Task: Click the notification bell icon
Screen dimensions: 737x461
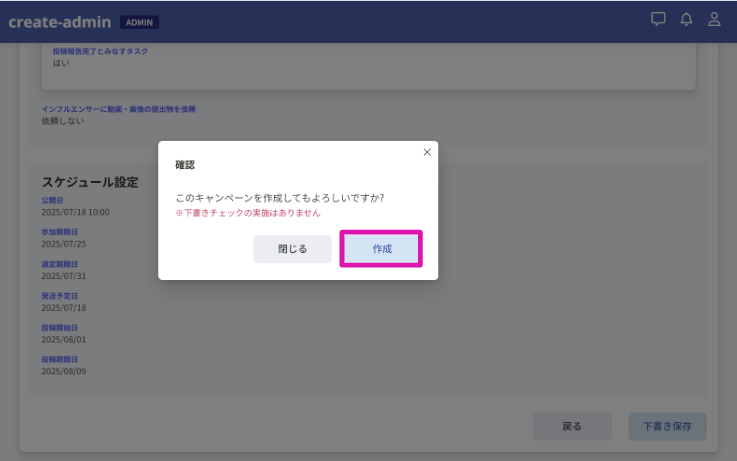Action: (686, 19)
